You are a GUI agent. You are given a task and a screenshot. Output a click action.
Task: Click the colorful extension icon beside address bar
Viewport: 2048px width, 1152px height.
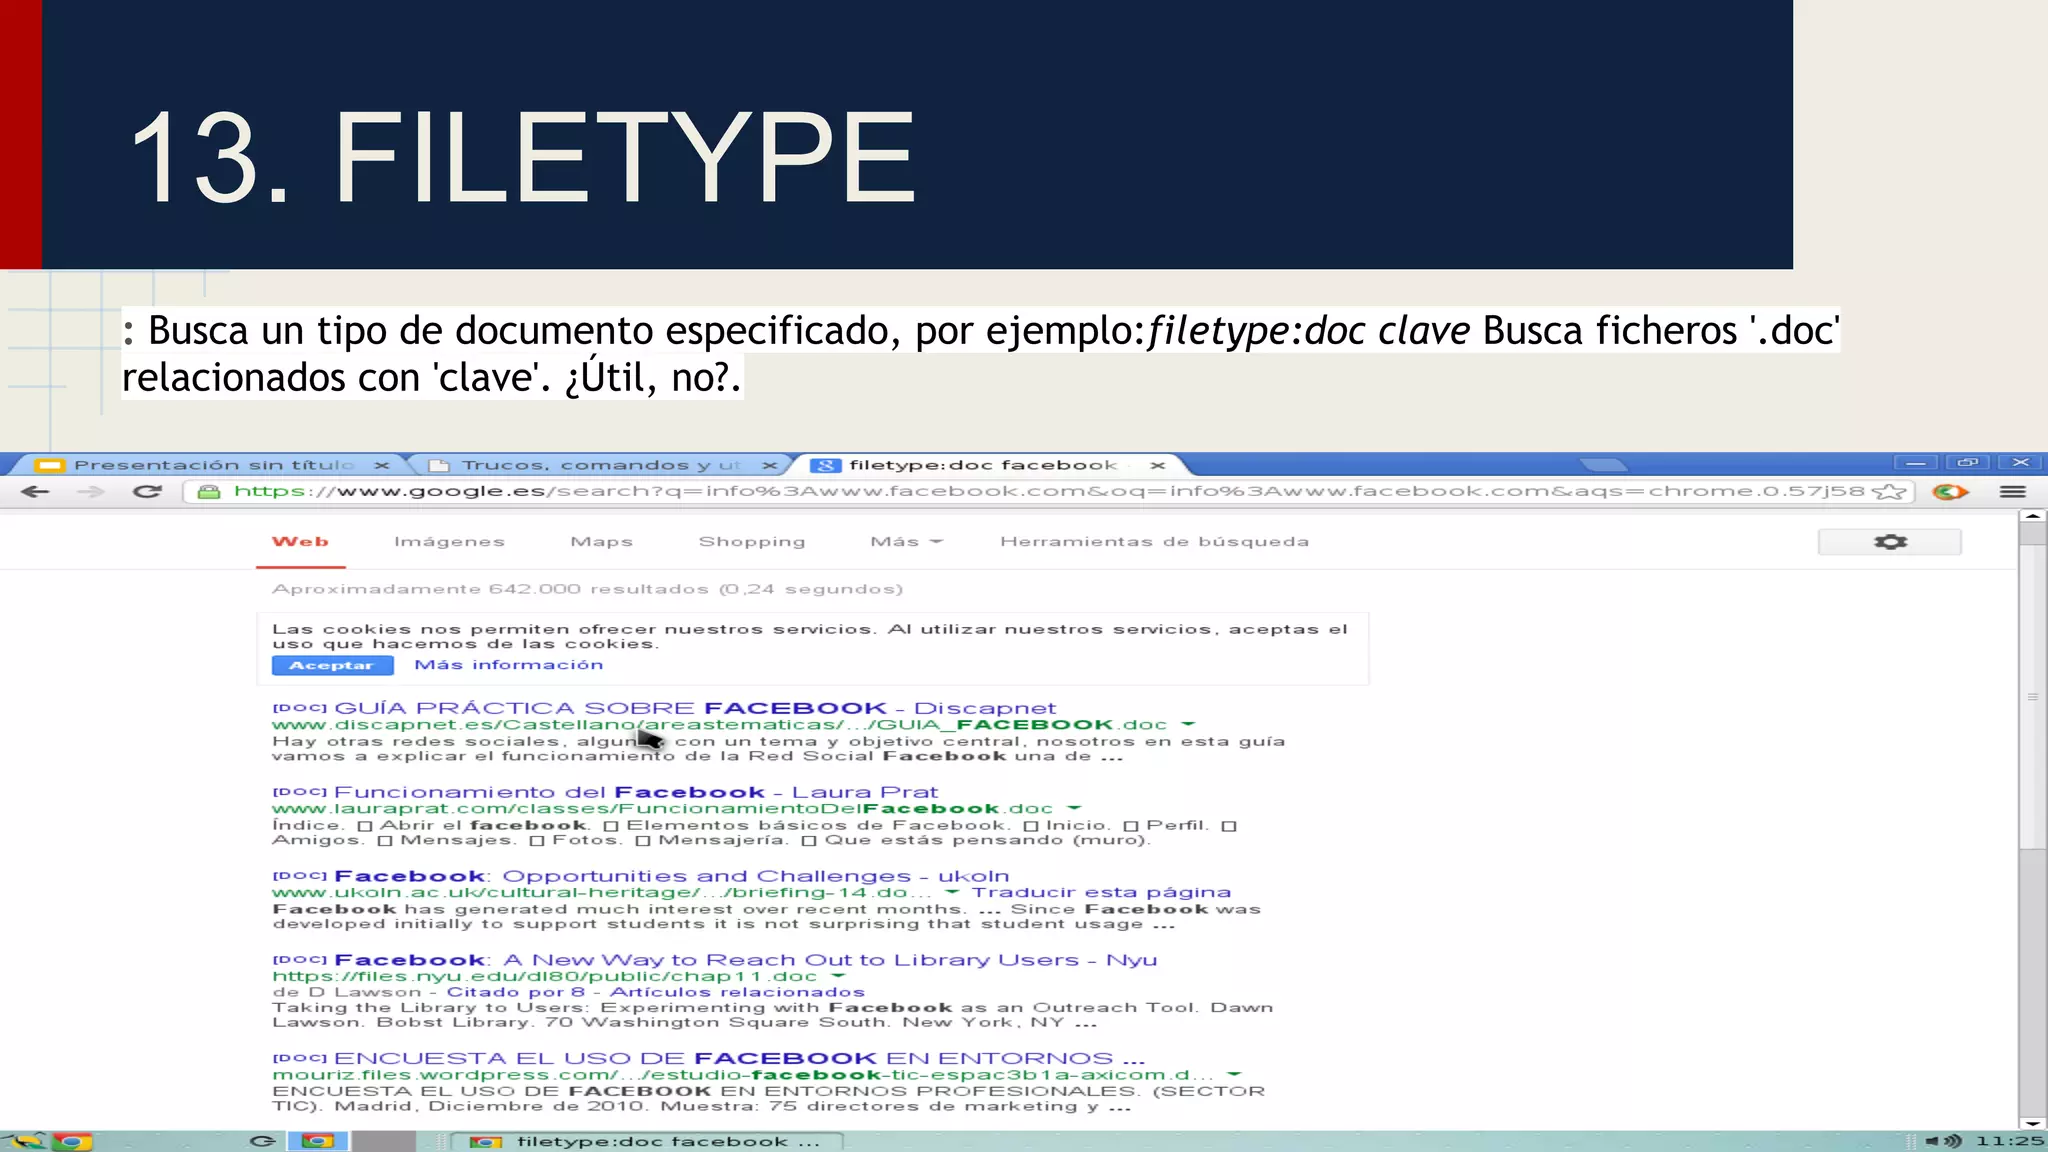[1950, 491]
